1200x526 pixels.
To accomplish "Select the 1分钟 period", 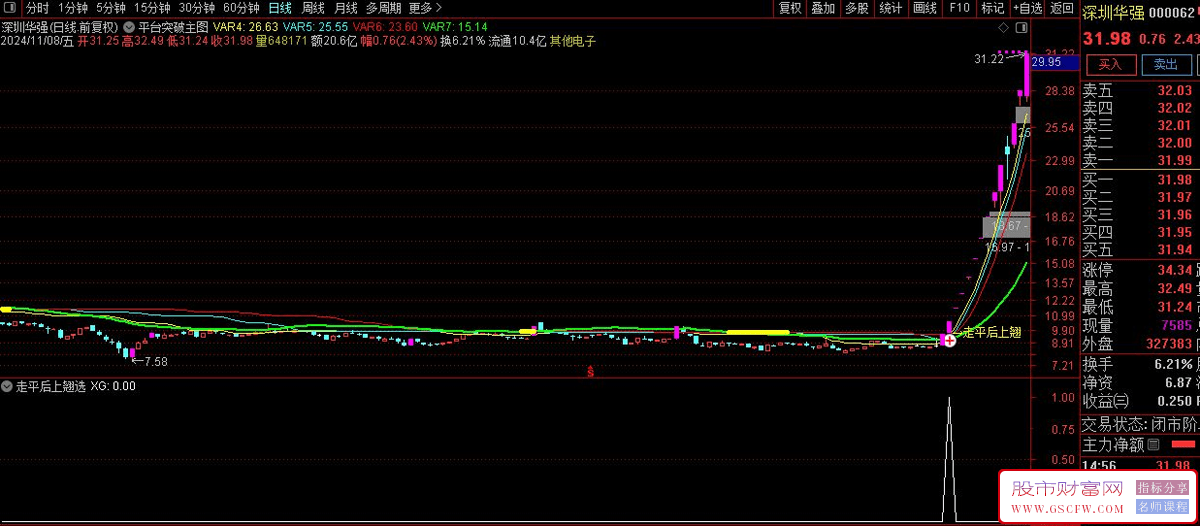I will 73,8.
